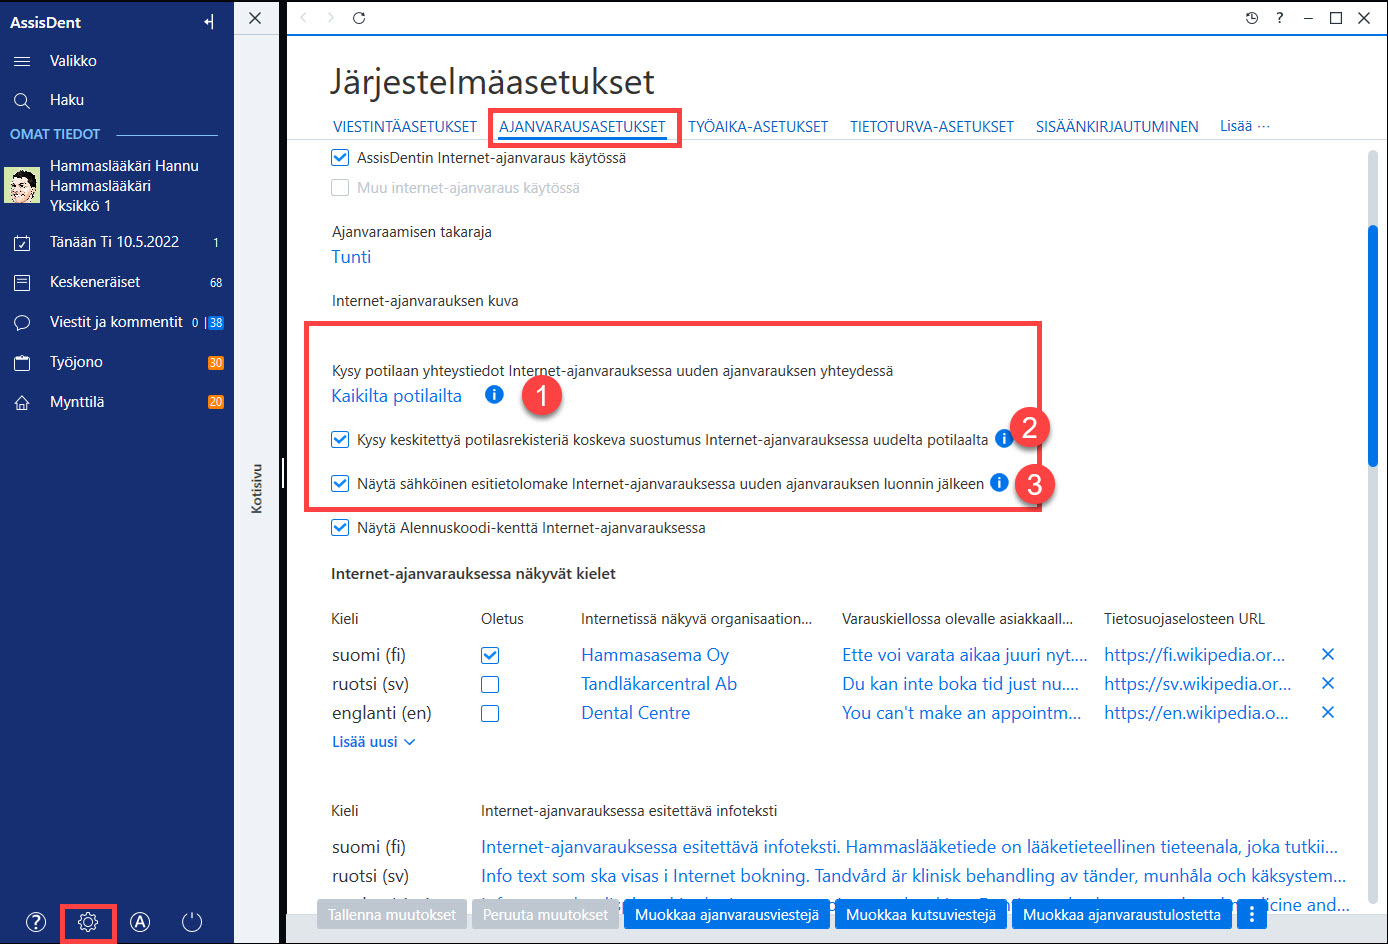Click info icon next to Kaikilta potilailta
Image resolution: width=1388 pixels, height=944 pixels.
[494, 395]
